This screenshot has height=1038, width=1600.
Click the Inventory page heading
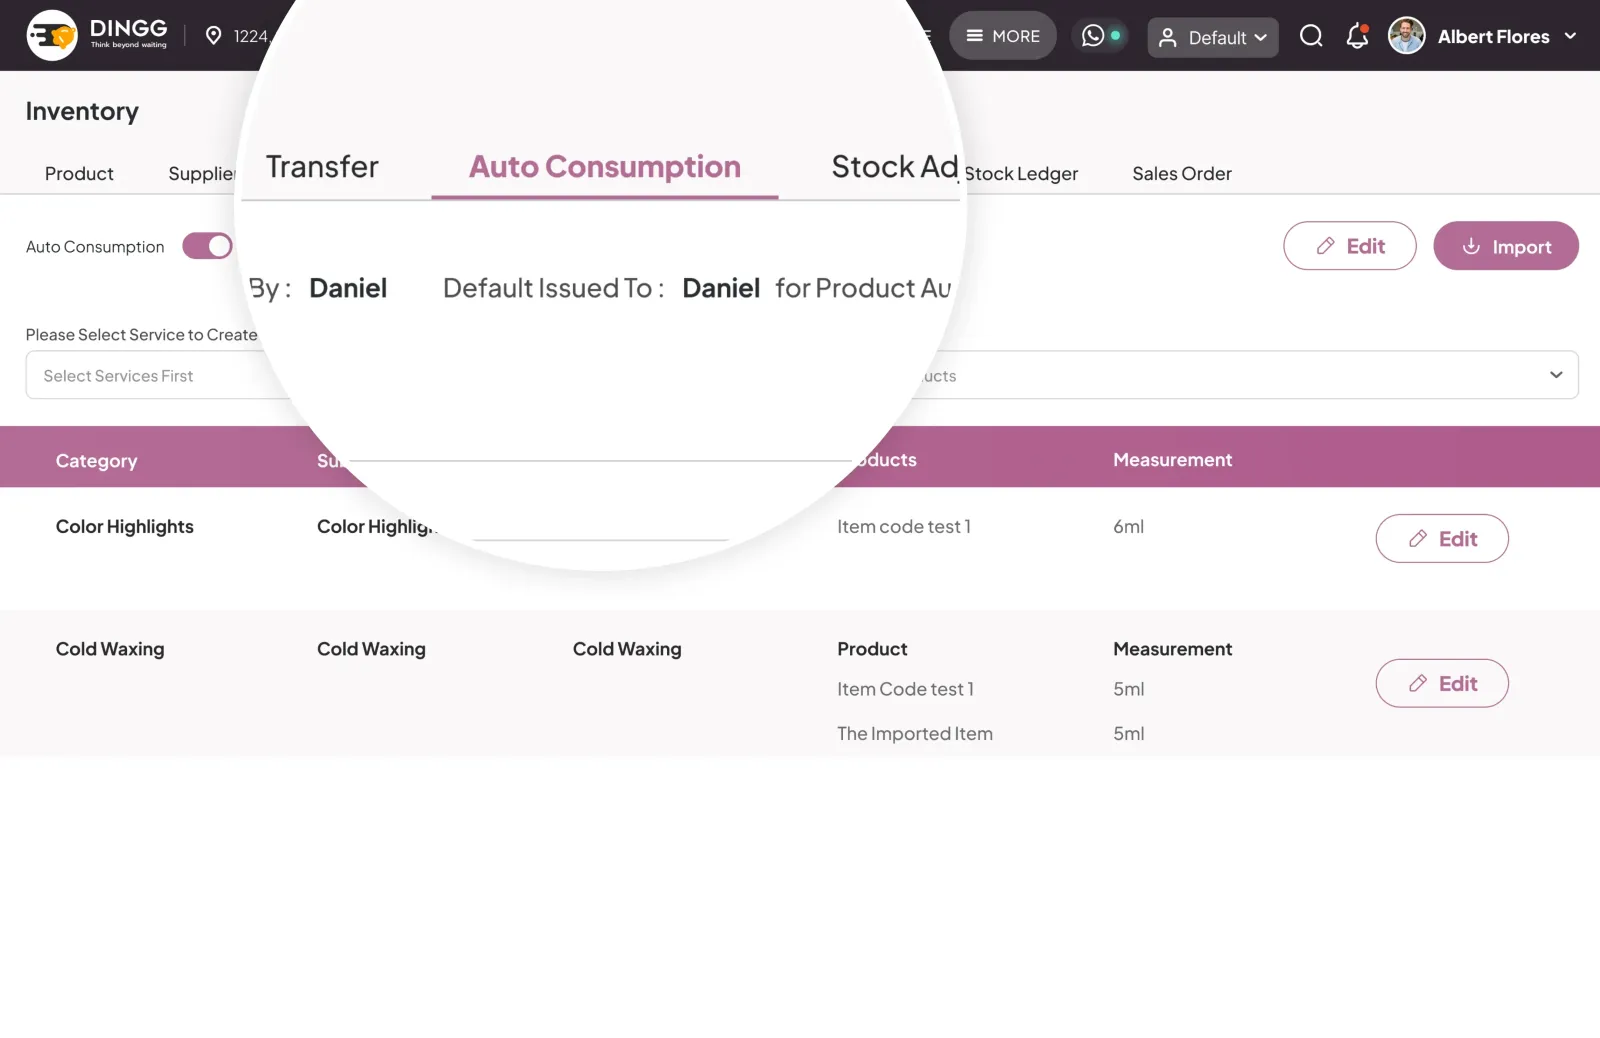coord(82,111)
